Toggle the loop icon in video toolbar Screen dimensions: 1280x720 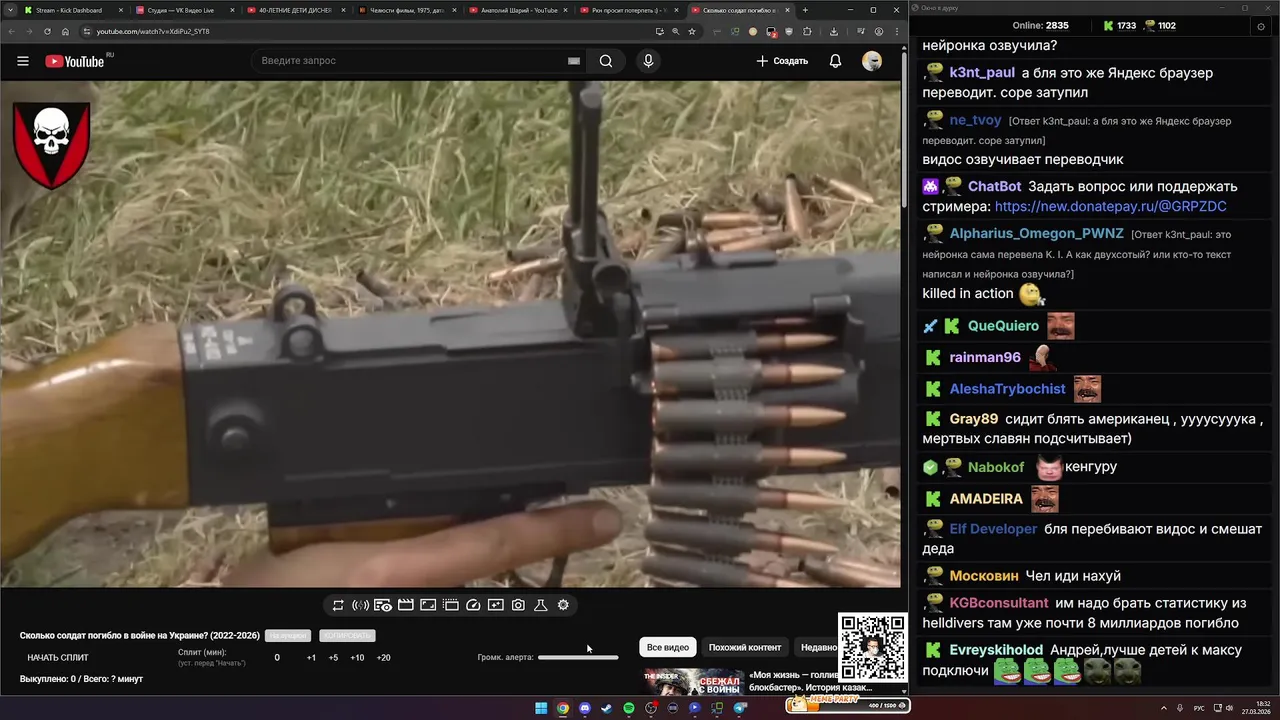pyautogui.click(x=338, y=605)
